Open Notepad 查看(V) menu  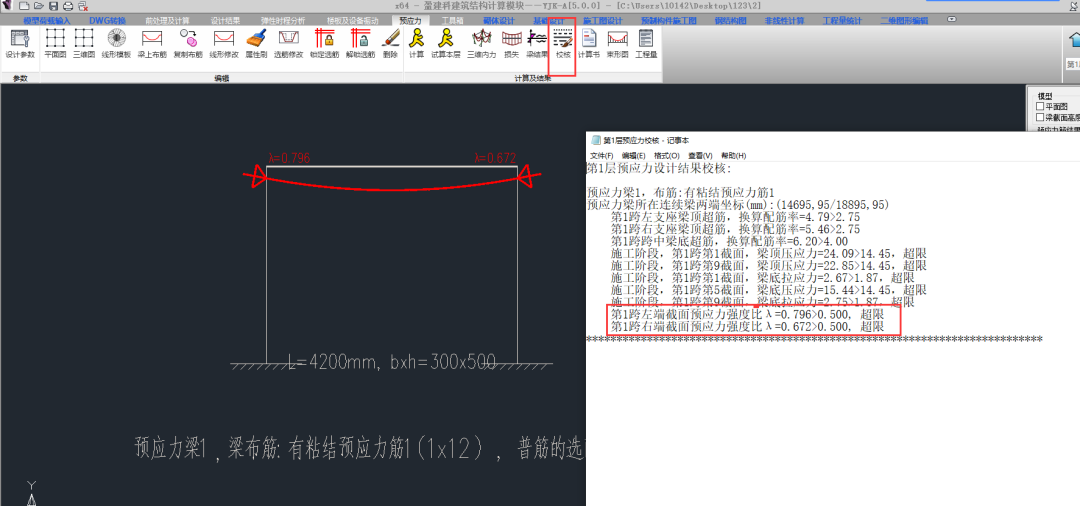click(700, 156)
